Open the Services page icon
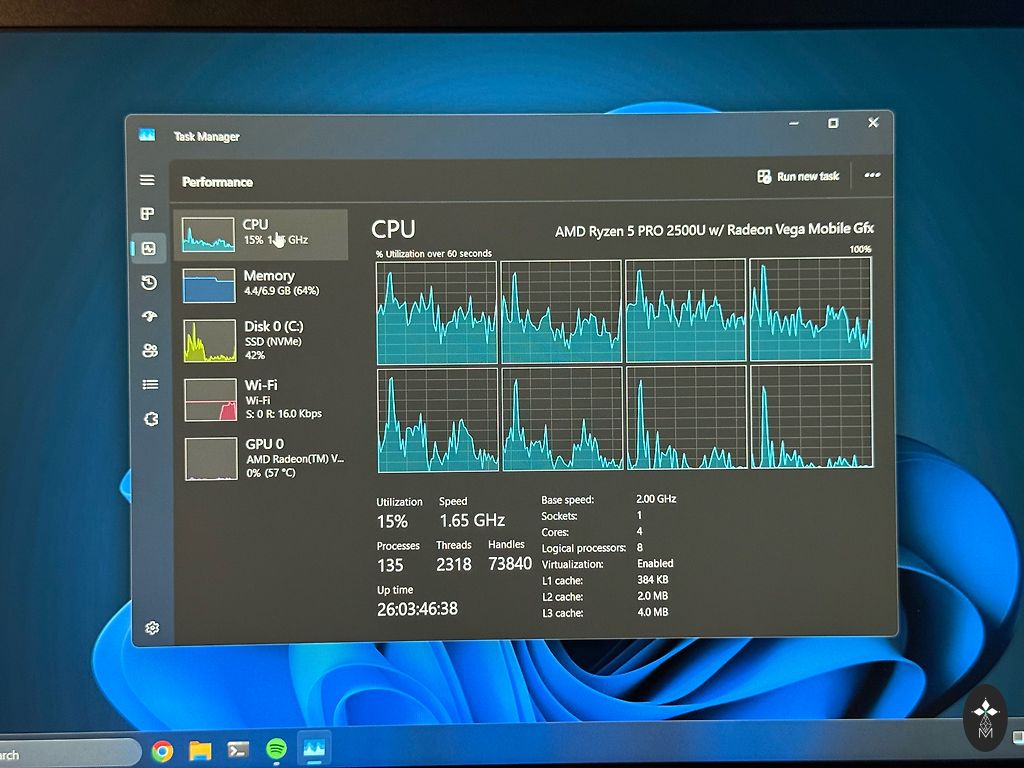This screenshot has height=768, width=1024. click(151, 419)
